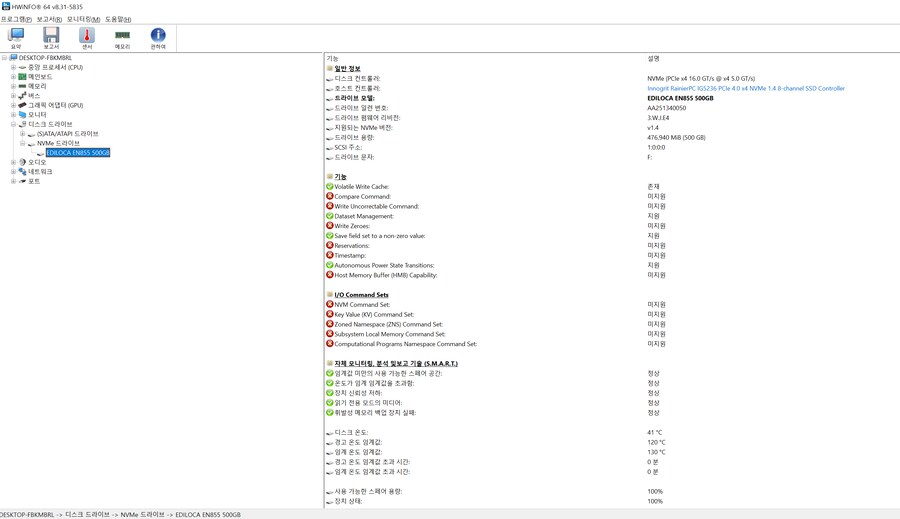Click the 메모리 RAM stick toolbar icon
This screenshot has height=519, width=900.
122,38
